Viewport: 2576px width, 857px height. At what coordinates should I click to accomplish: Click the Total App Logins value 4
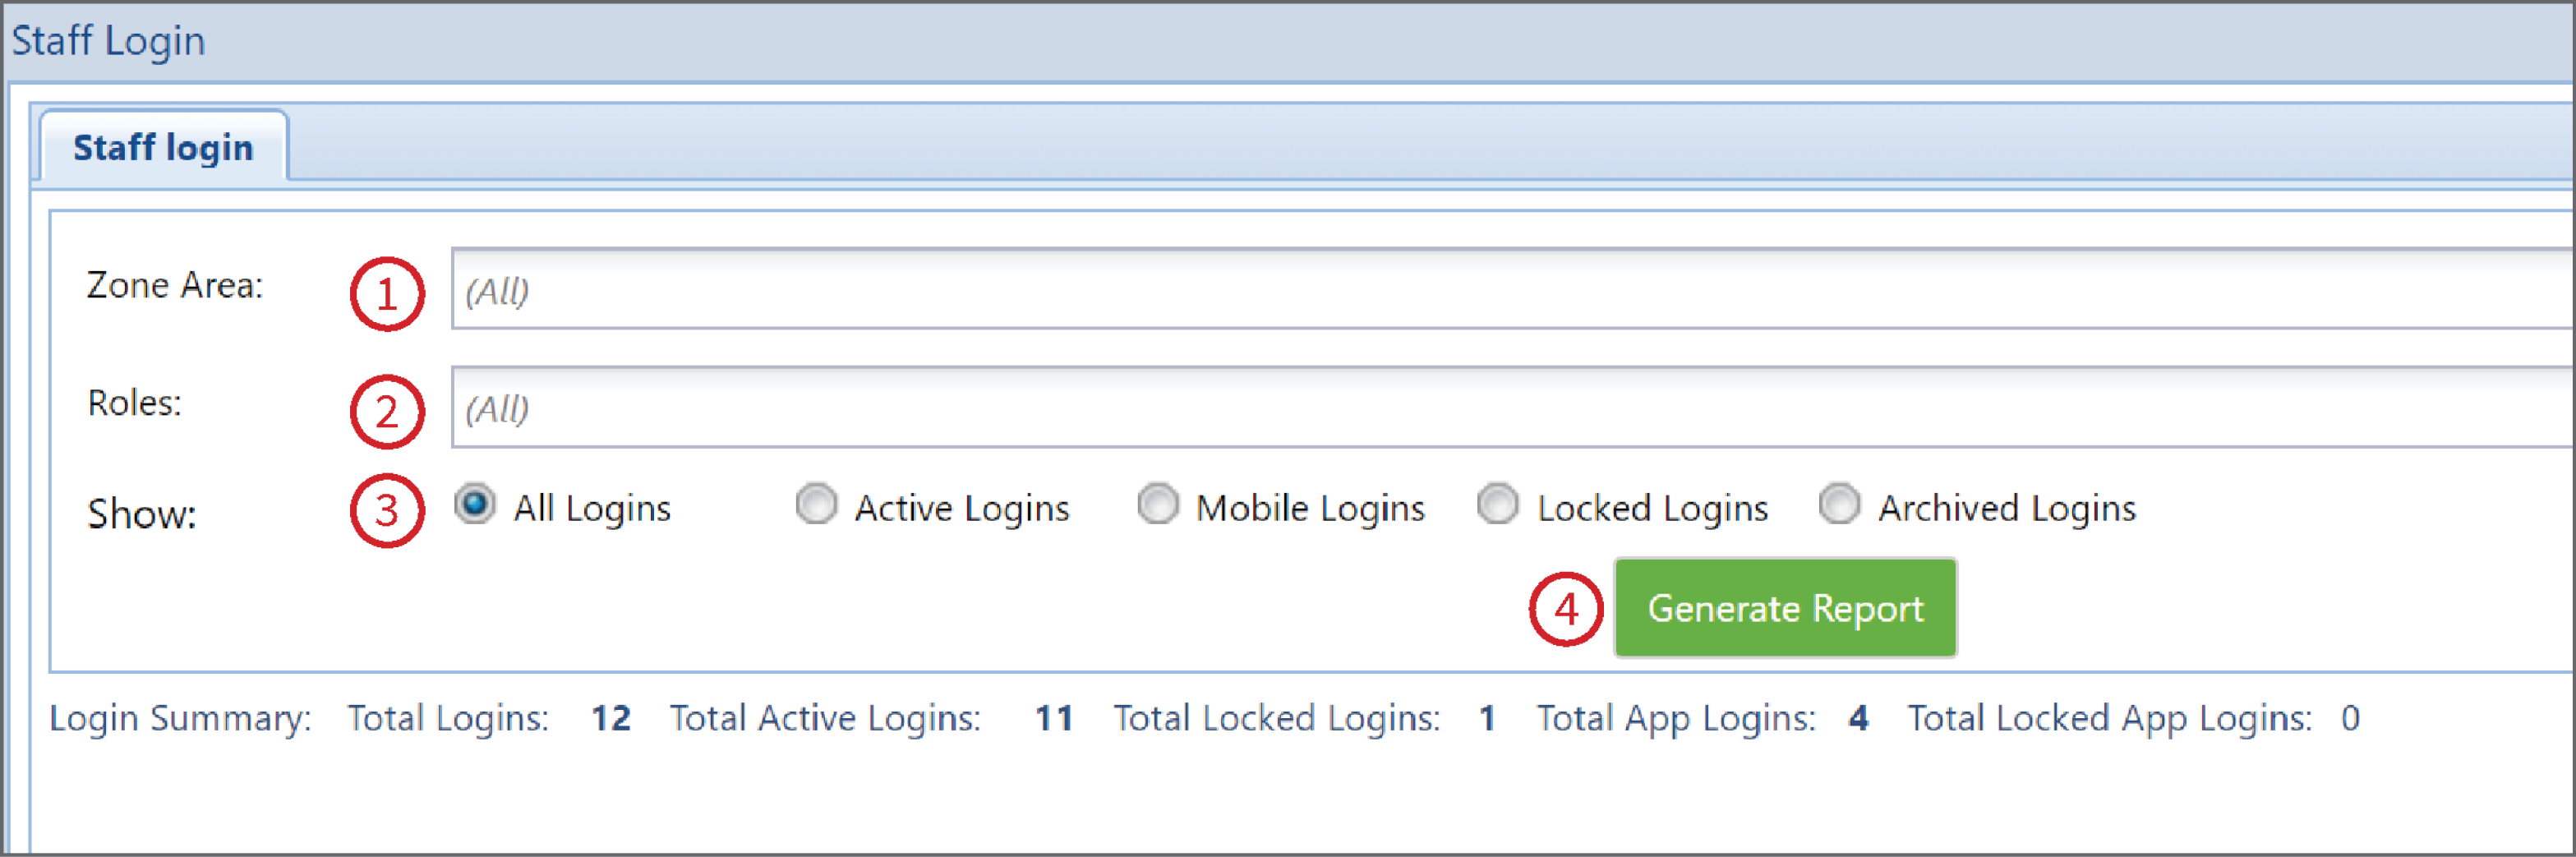pos(1858,718)
